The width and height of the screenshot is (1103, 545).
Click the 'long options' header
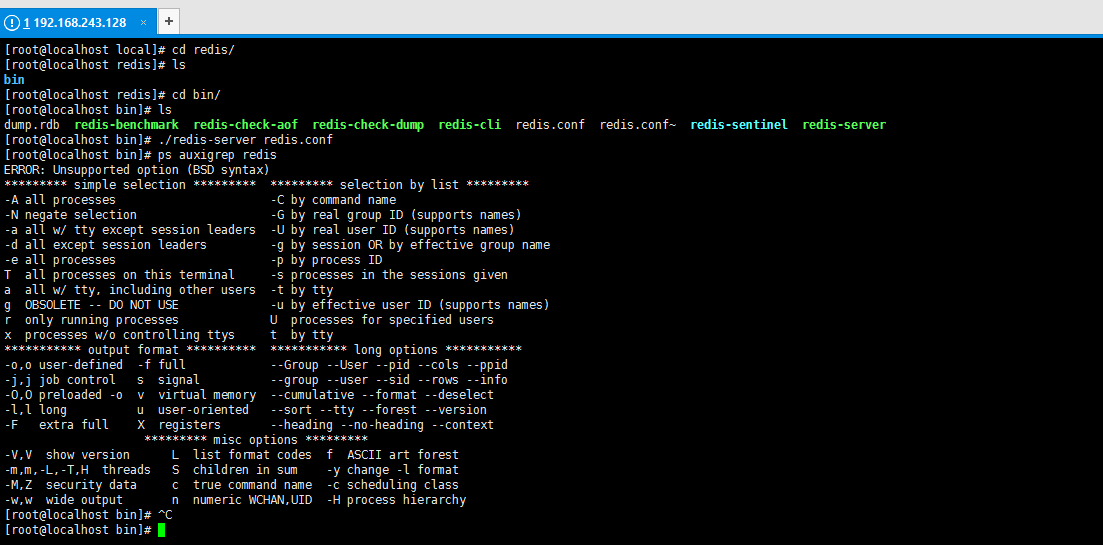396,350
